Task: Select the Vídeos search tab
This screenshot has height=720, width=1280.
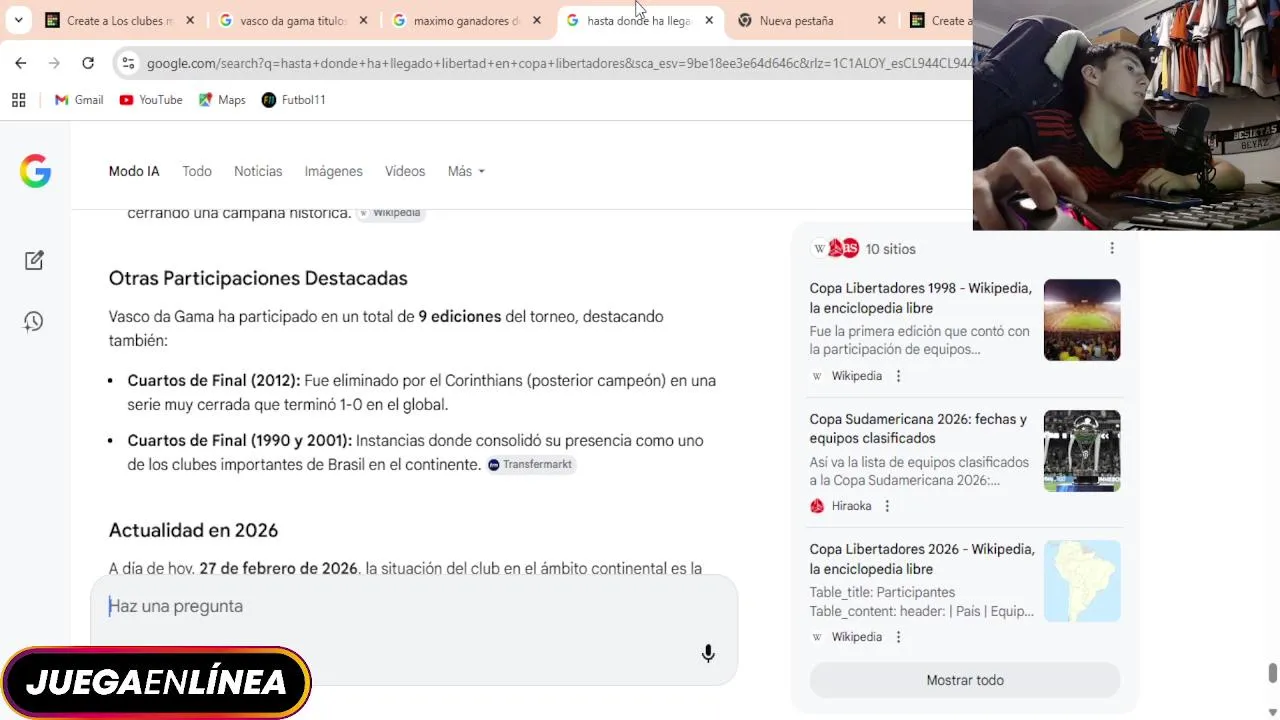Action: 405,171
